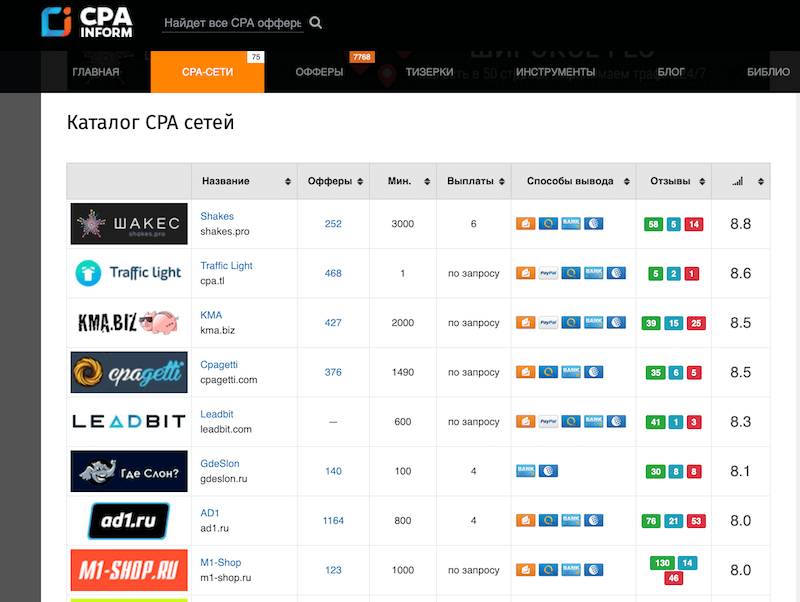Sort table by Отзывы column
800x602 pixels.
coord(673,181)
